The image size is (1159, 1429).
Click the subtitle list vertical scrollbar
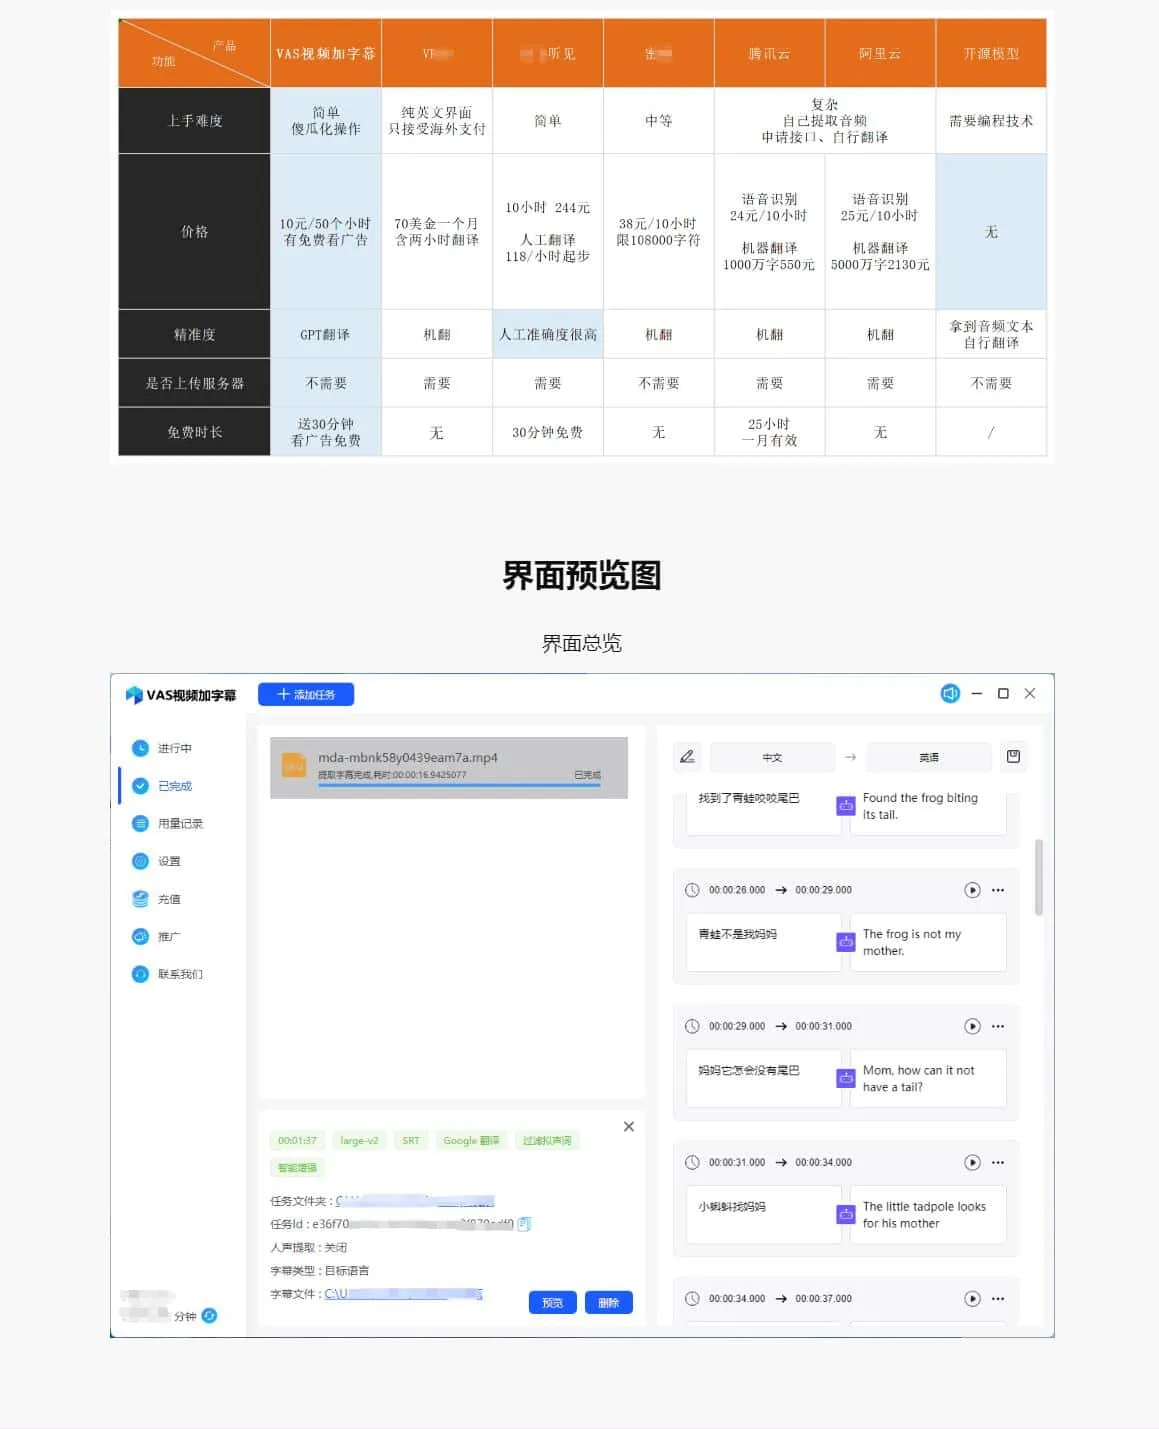pyautogui.click(x=1039, y=877)
